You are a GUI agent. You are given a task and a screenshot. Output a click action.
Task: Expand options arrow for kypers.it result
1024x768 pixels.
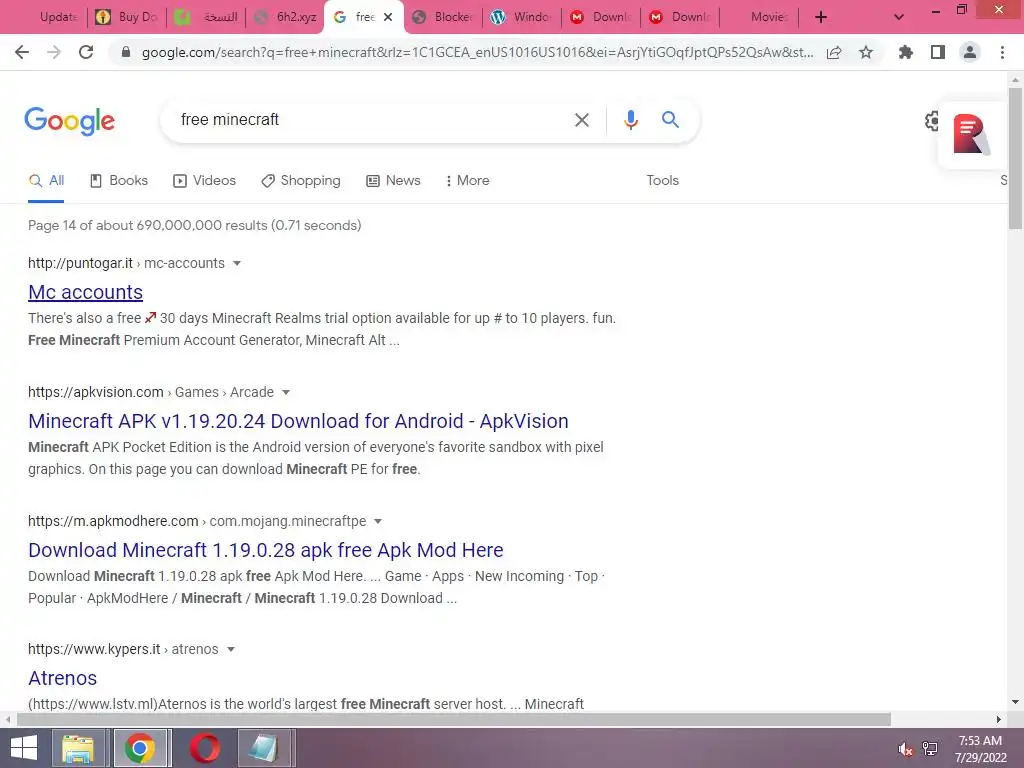point(231,650)
